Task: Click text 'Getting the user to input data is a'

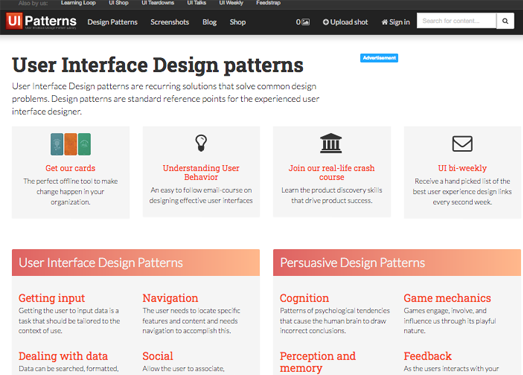Action: (69, 311)
